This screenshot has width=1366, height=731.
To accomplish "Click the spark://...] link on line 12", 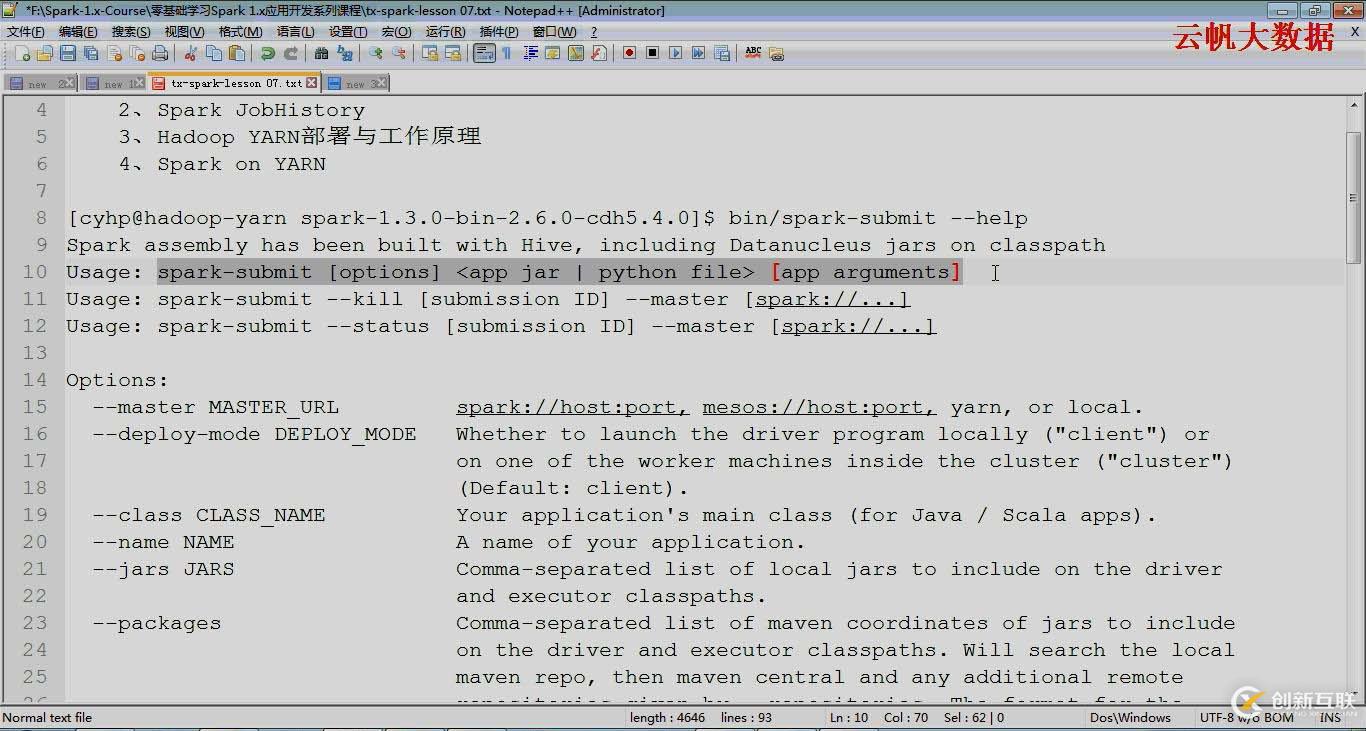I will pos(859,326).
